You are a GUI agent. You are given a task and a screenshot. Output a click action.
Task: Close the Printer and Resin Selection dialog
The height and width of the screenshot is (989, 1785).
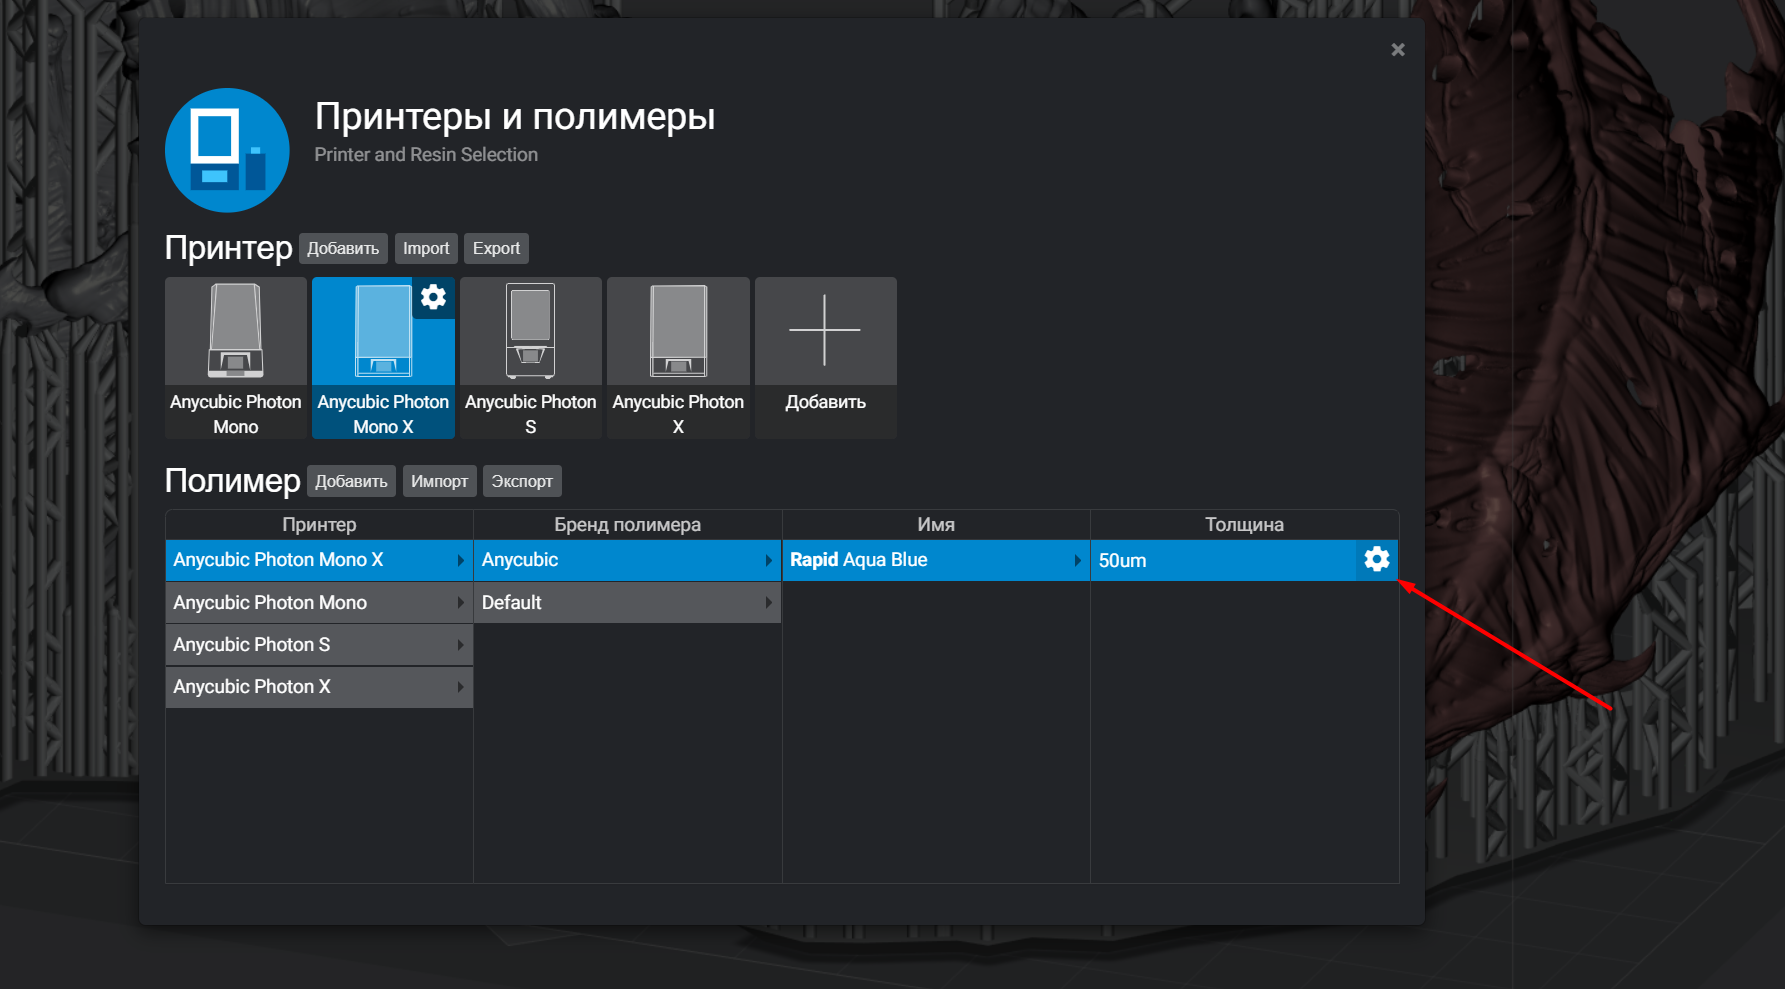pyautogui.click(x=1398, y=49)
